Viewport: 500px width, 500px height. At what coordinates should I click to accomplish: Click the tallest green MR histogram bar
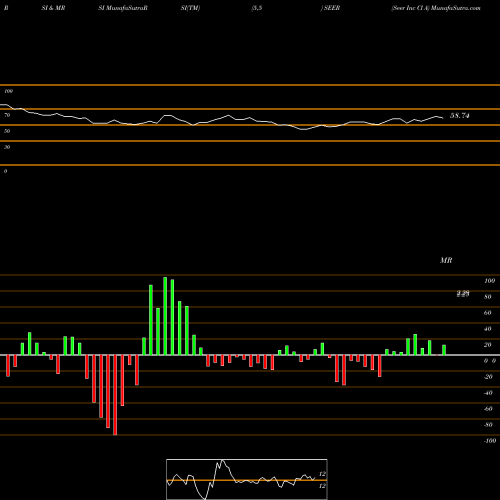pos(165,316)
